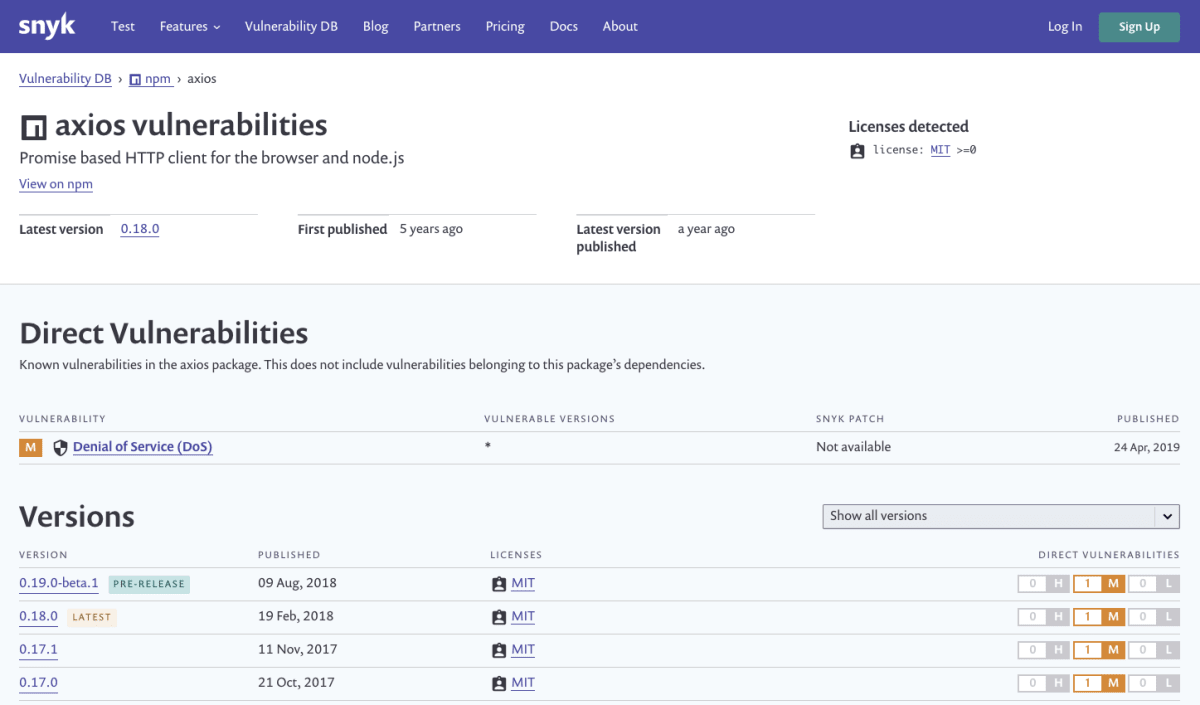Click the PRE-RELEASE tag on 0.19.0-beta.1

tap(149, 584)
